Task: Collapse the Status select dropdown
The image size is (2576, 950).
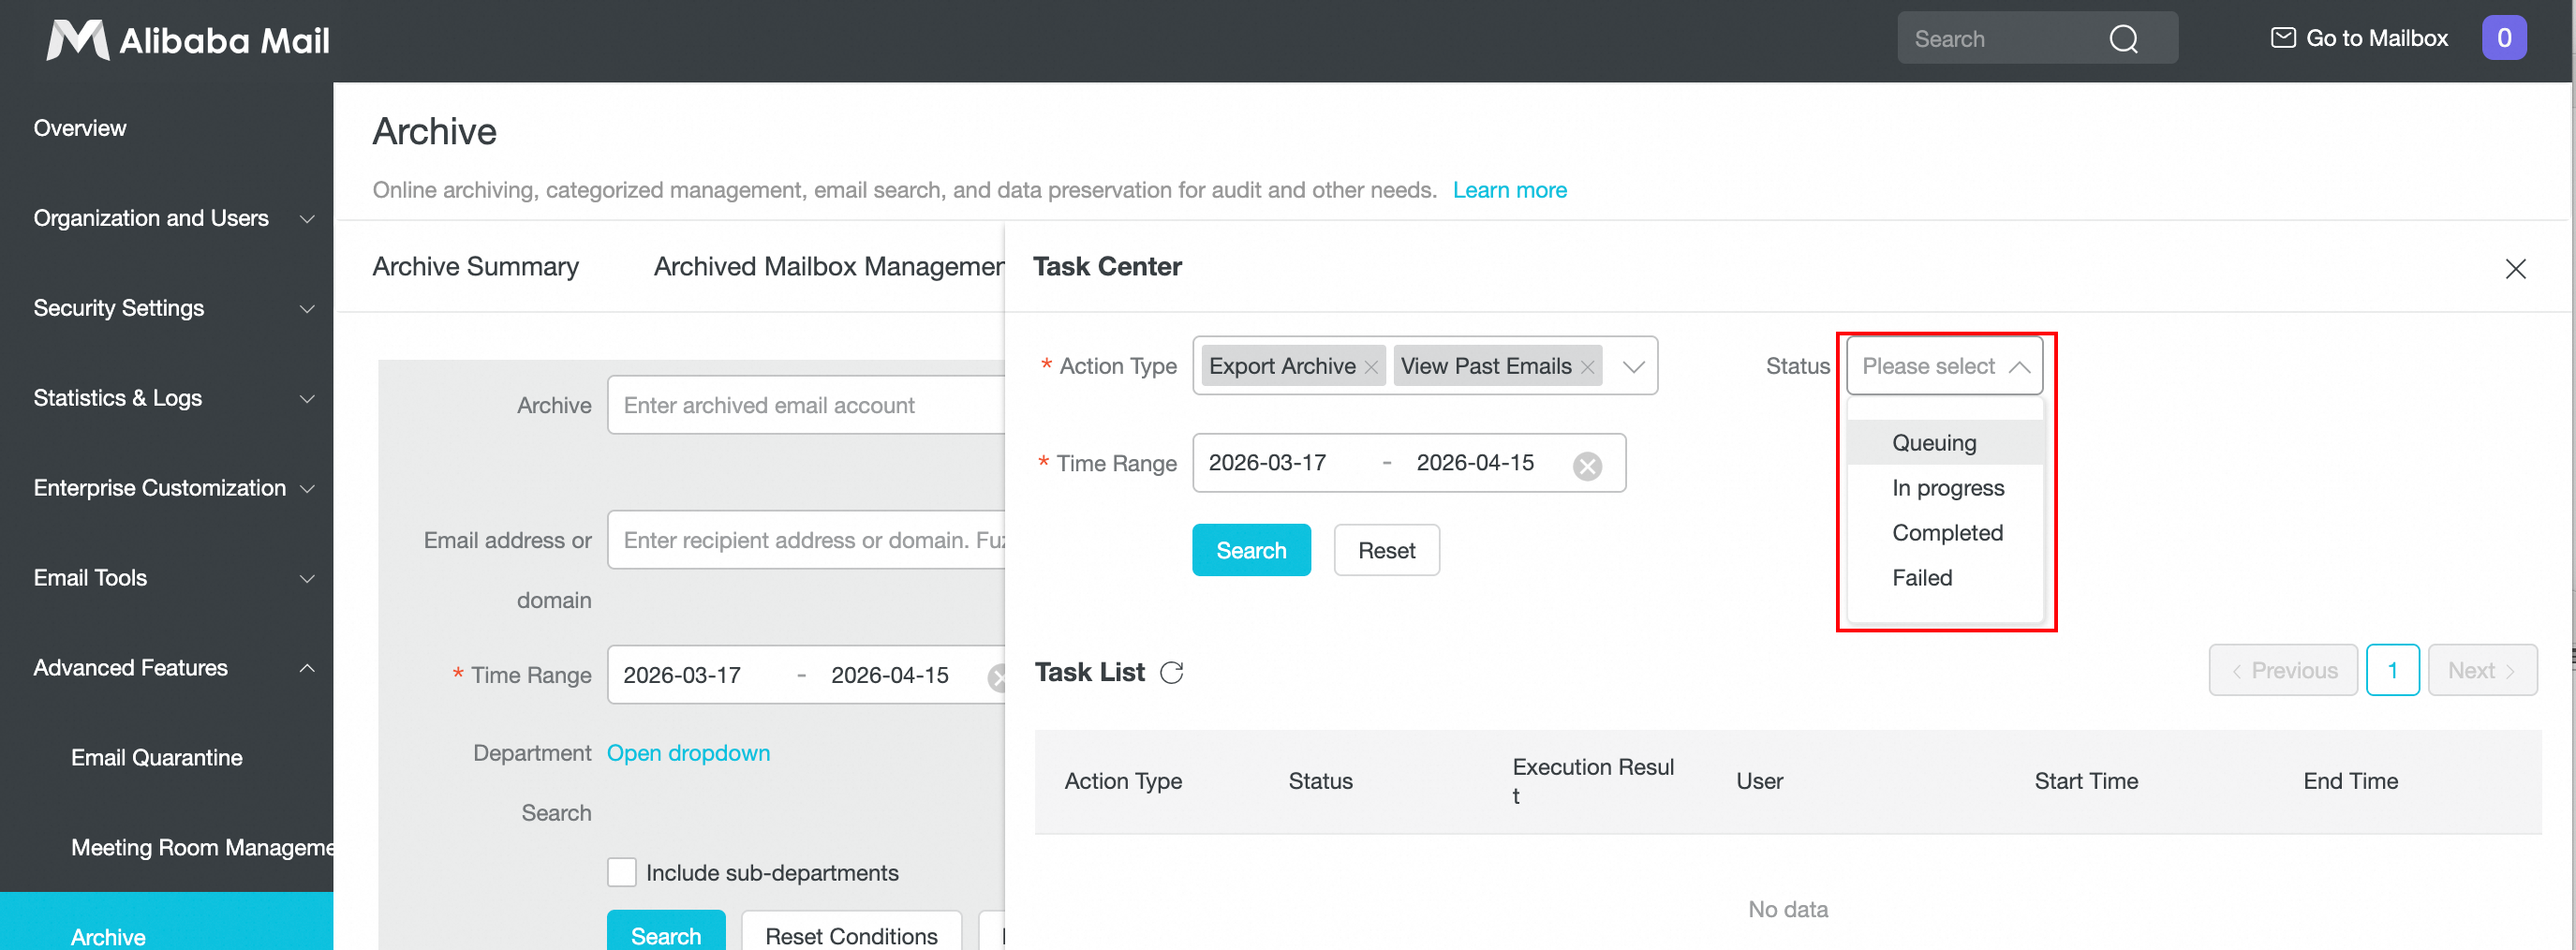Action: [x=2018, y=367]
